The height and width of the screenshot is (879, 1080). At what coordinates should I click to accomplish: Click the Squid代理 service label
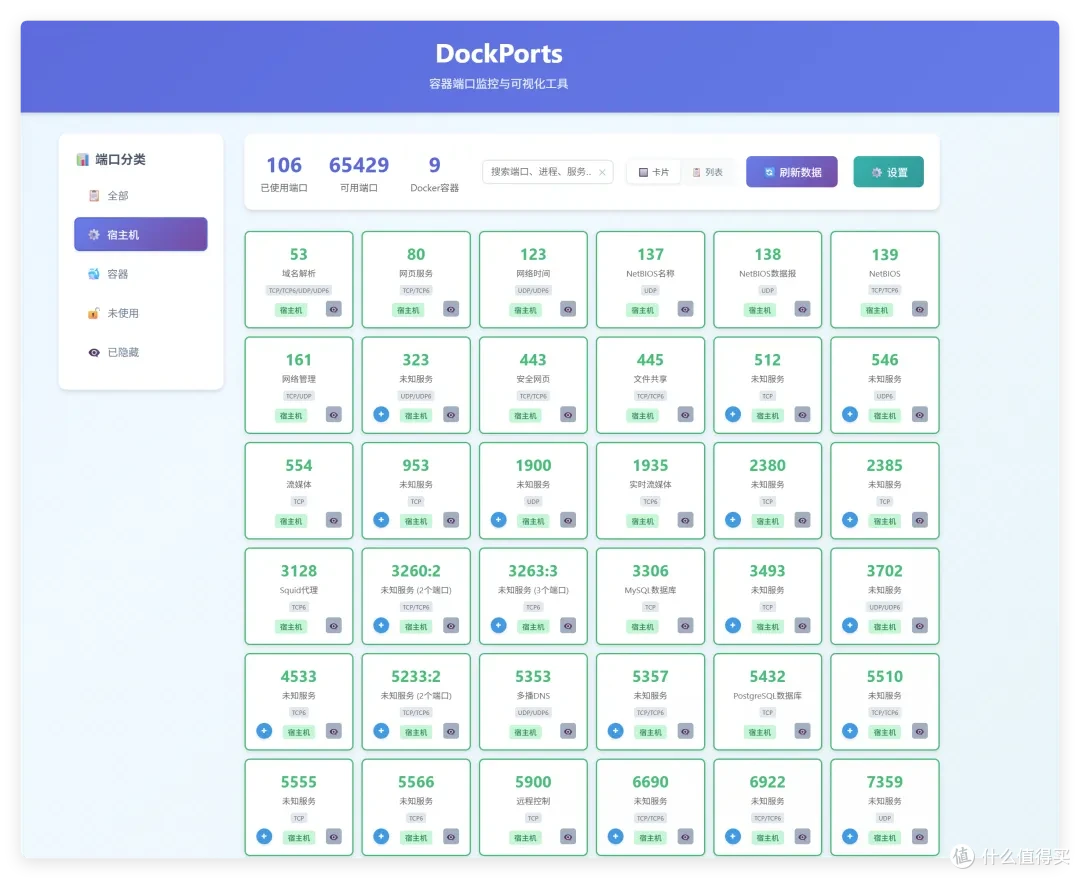298,590
